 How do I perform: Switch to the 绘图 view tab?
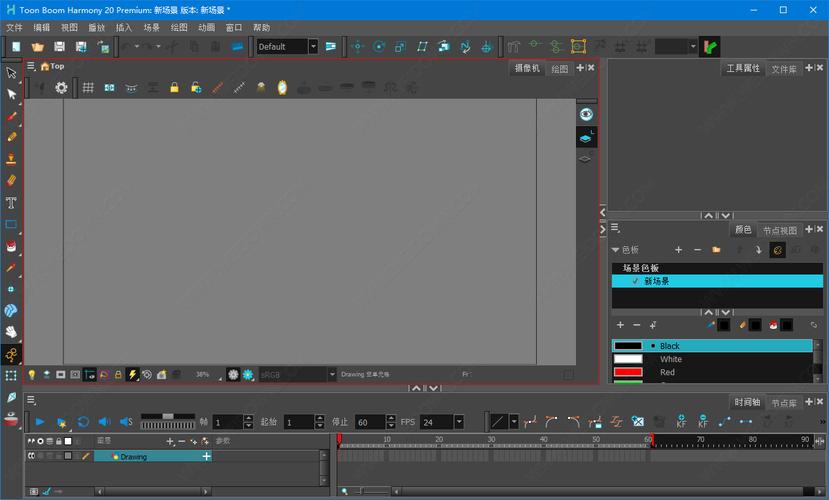(560, 69)
